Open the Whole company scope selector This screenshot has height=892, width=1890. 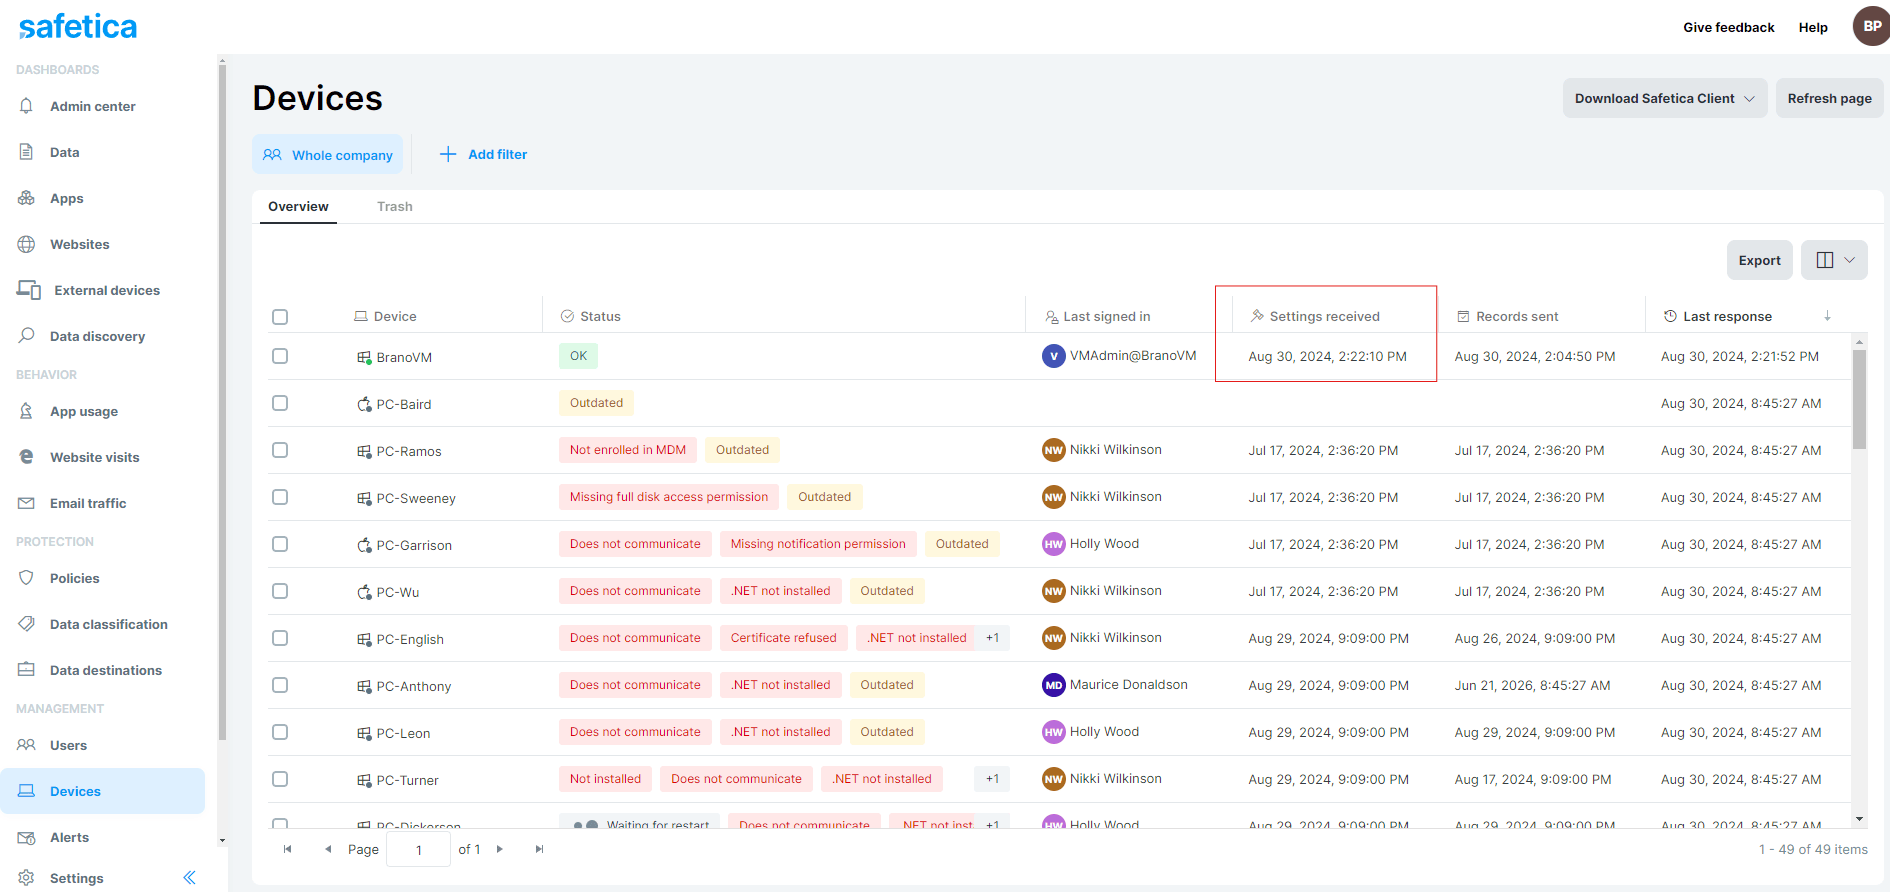click(328, 155)
